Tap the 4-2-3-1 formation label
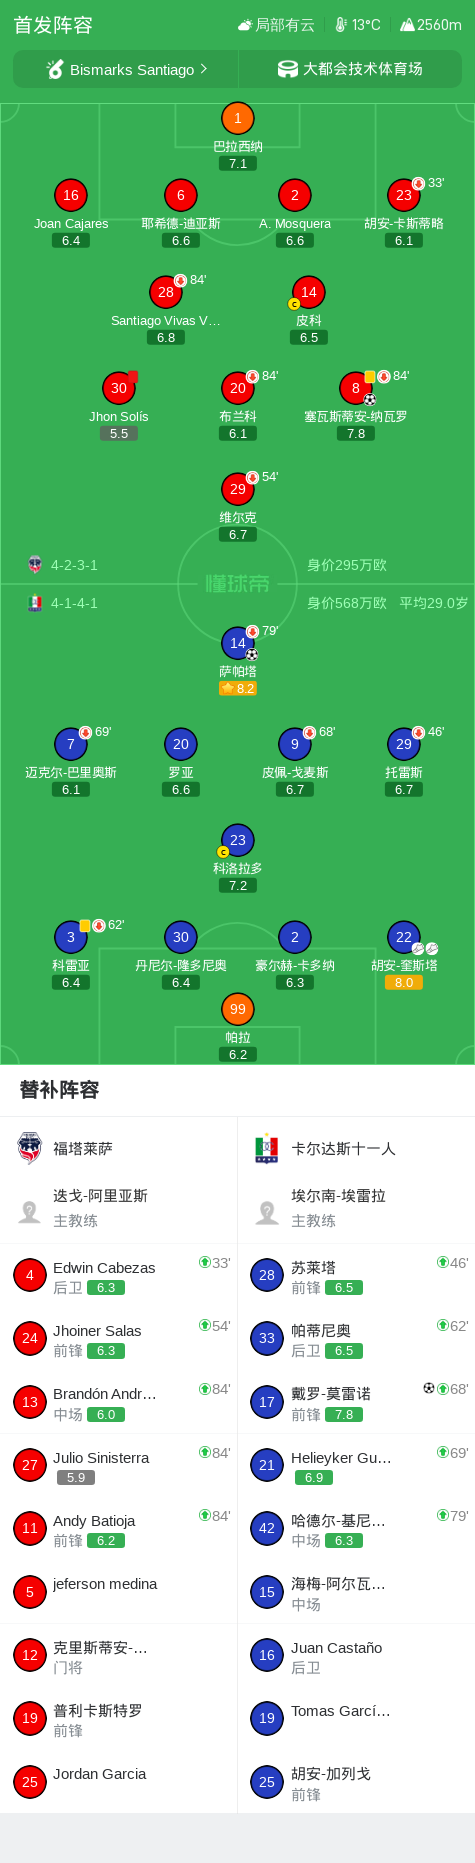The image size is (475, 1863). [x=75, y=565]
